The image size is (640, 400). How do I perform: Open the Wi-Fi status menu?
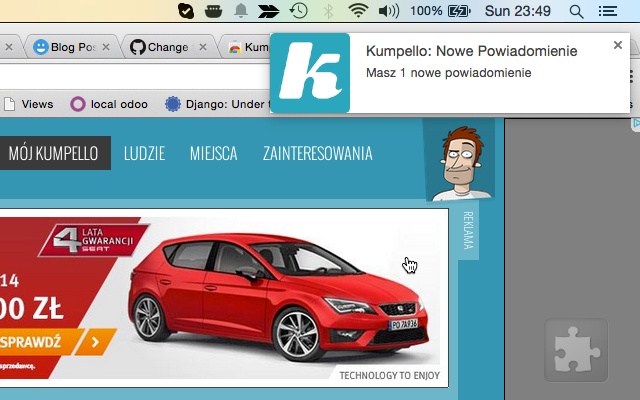358,11
